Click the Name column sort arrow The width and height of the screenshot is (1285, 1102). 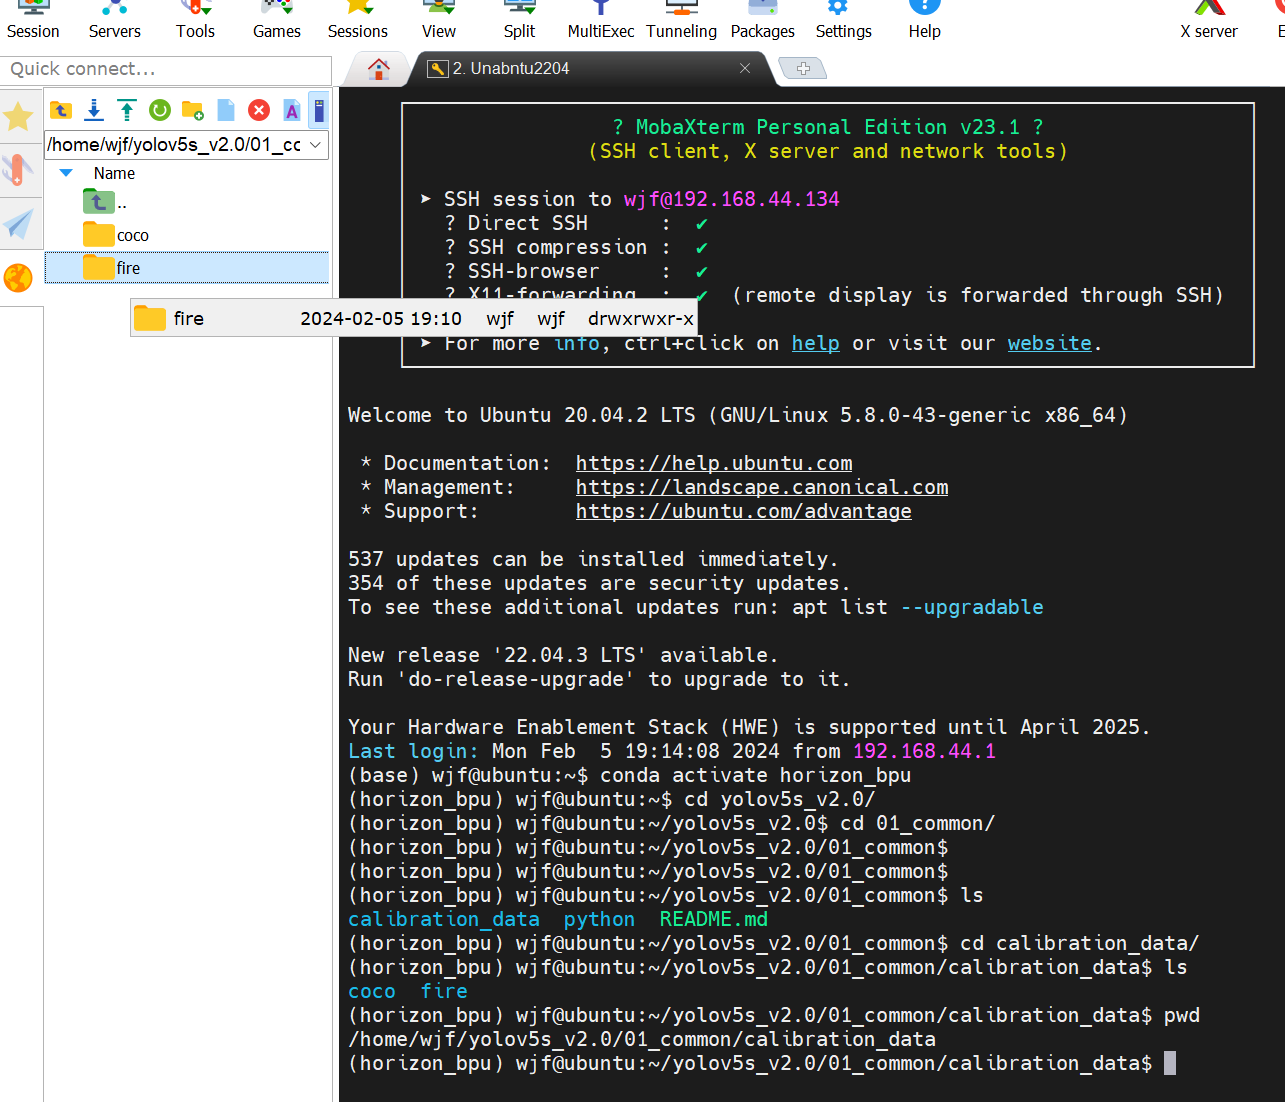point(67,173)
